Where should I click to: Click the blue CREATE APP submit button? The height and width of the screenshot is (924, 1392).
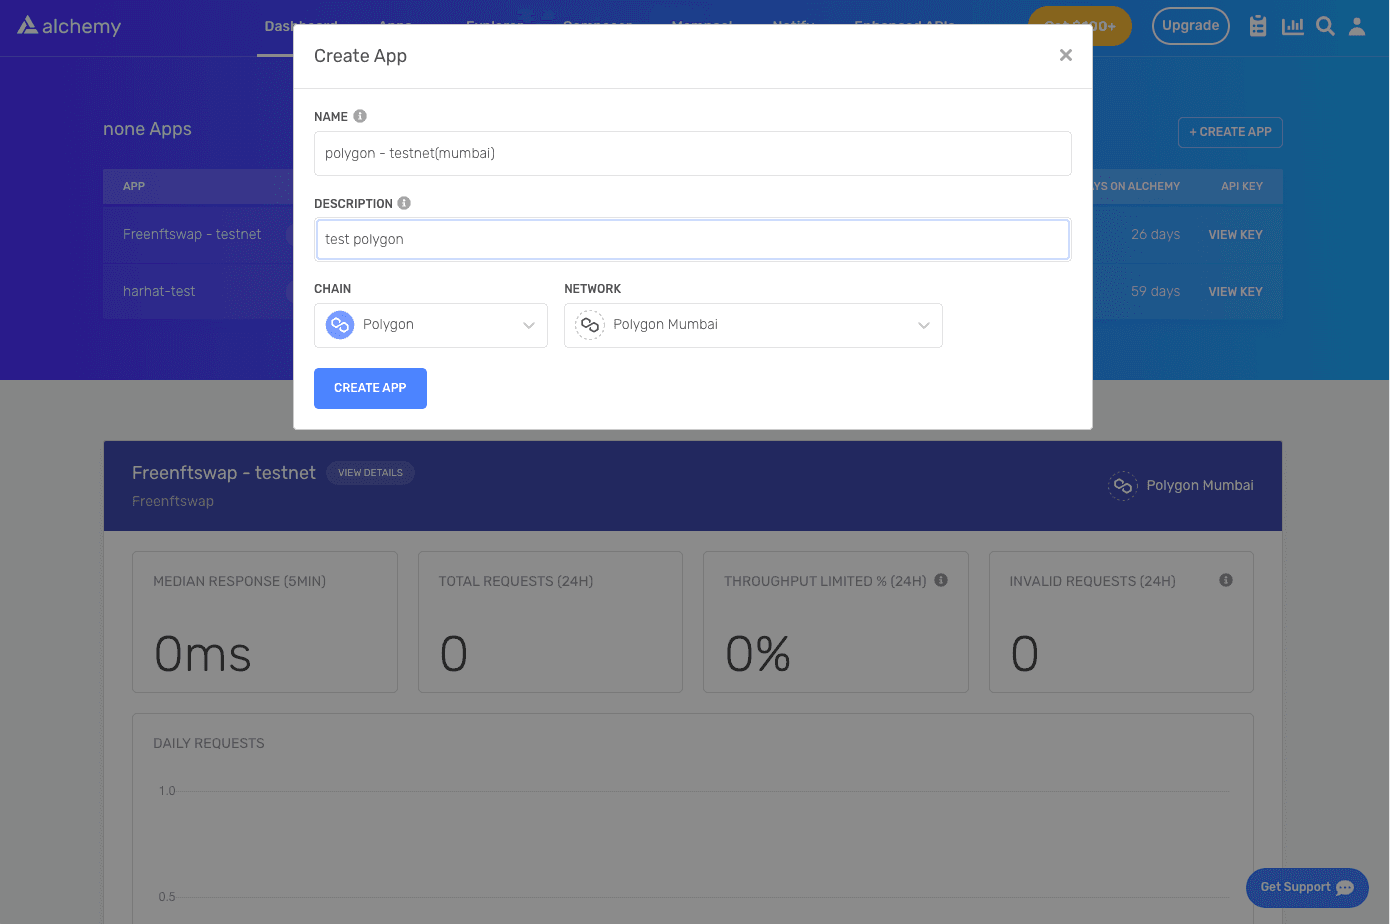point(370,388)
